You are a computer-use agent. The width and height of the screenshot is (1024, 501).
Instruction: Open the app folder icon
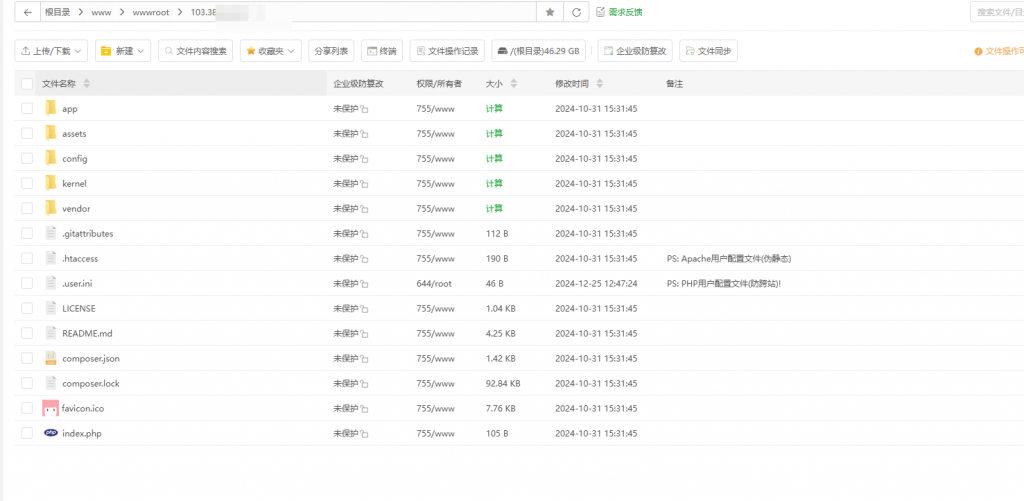(51, 108)
